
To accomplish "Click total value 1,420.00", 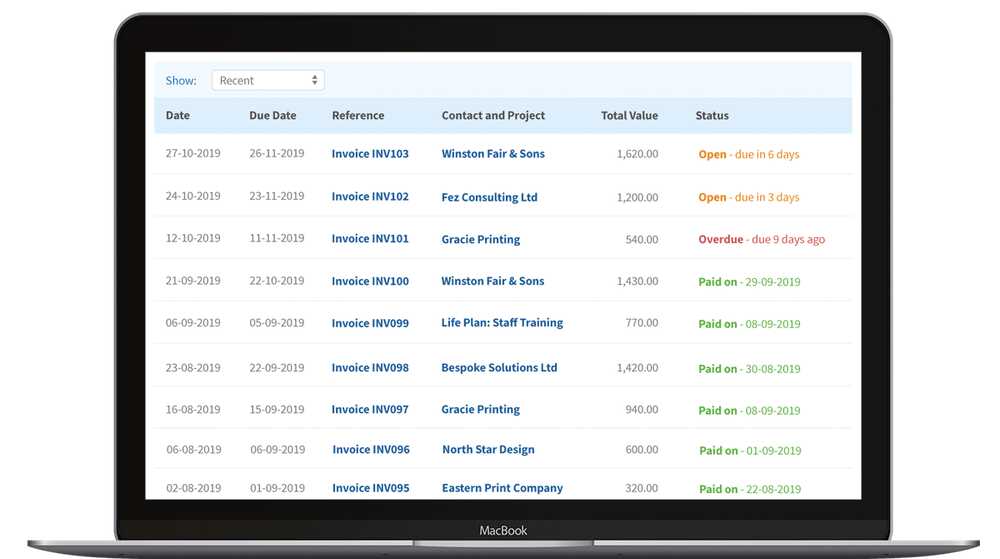I will pyautogui.click(x=637, y=368).
